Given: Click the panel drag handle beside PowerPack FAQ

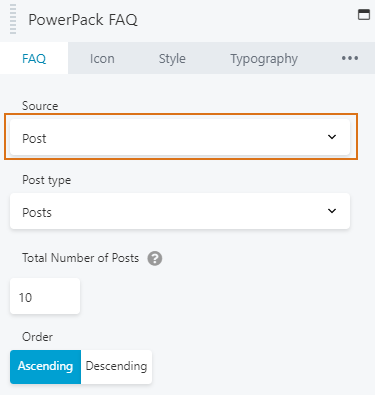Looking at the screenshot, I should point(13,19).
